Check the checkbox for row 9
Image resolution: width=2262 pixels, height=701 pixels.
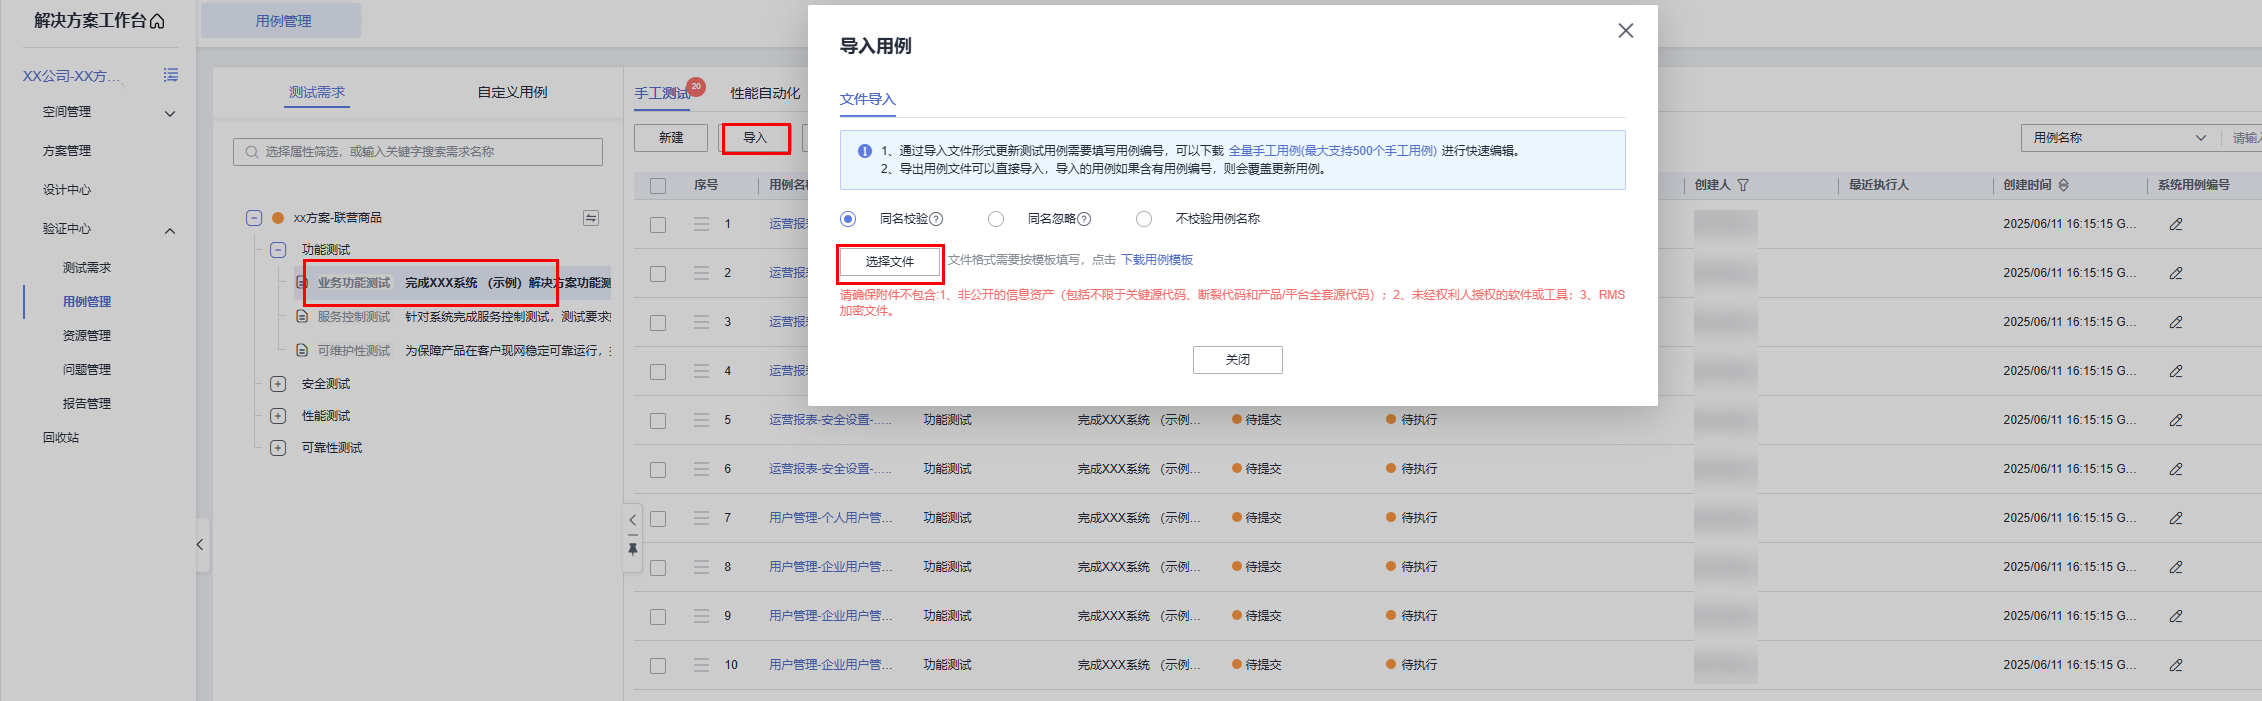tap(658, 617)
